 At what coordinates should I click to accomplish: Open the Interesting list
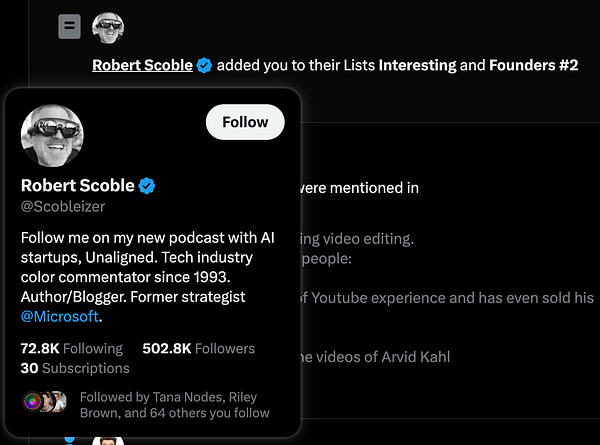(x=417, y=65)
